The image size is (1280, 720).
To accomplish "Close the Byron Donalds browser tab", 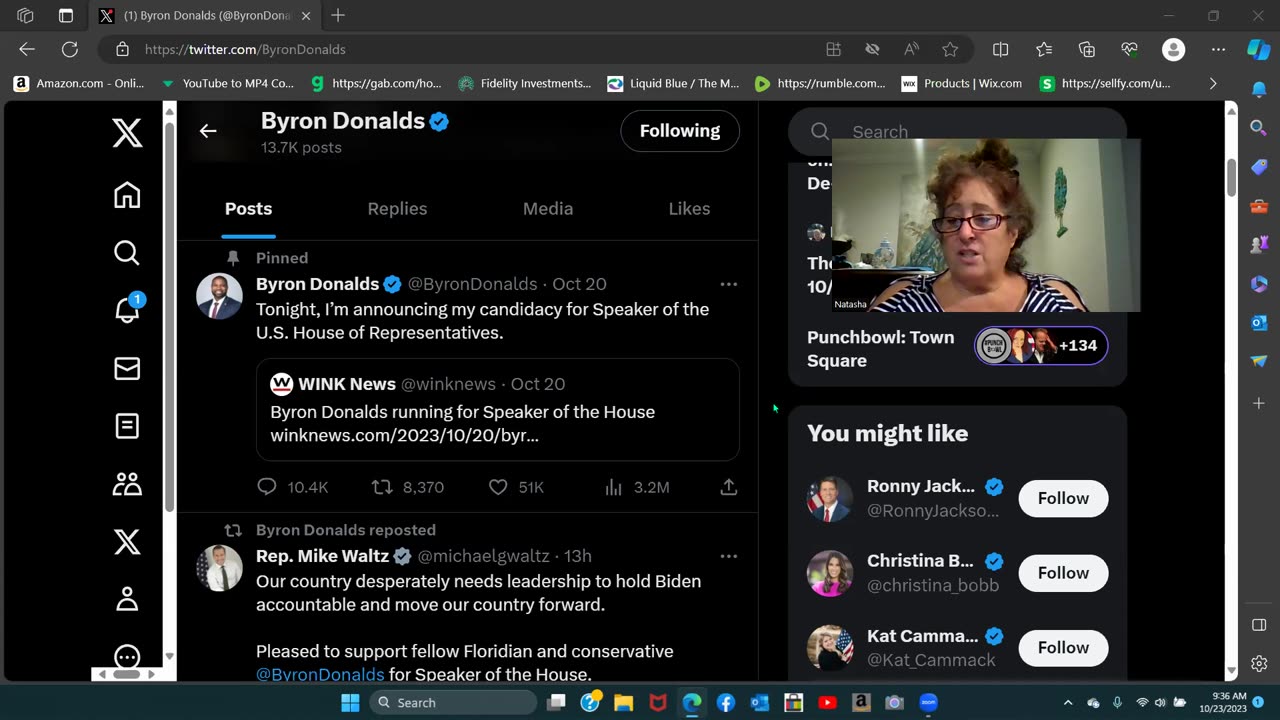I will pyautogui.click(x=306, y=16).
